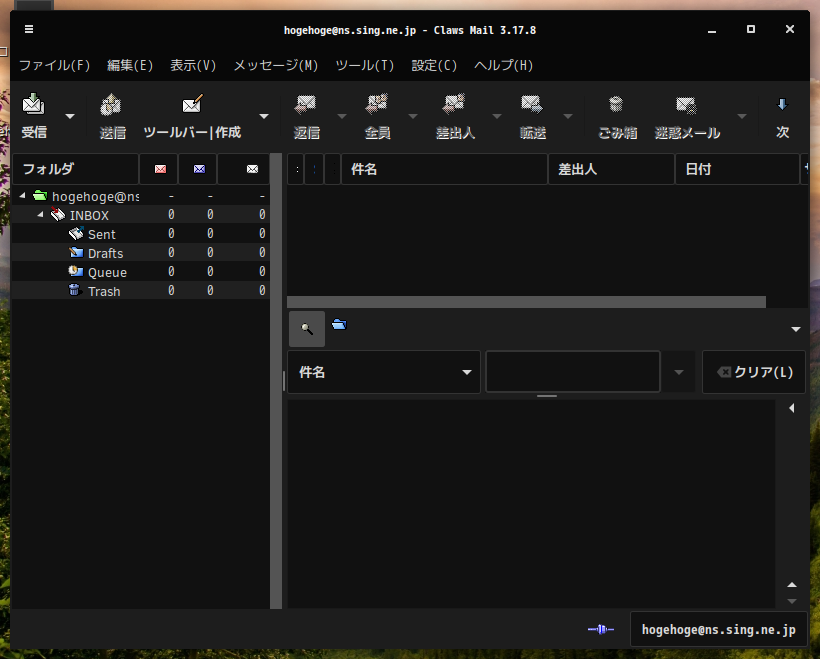The image size is (820, 659).
Task: Open the quick search options dropdown arrow
Action: point(795,329)
